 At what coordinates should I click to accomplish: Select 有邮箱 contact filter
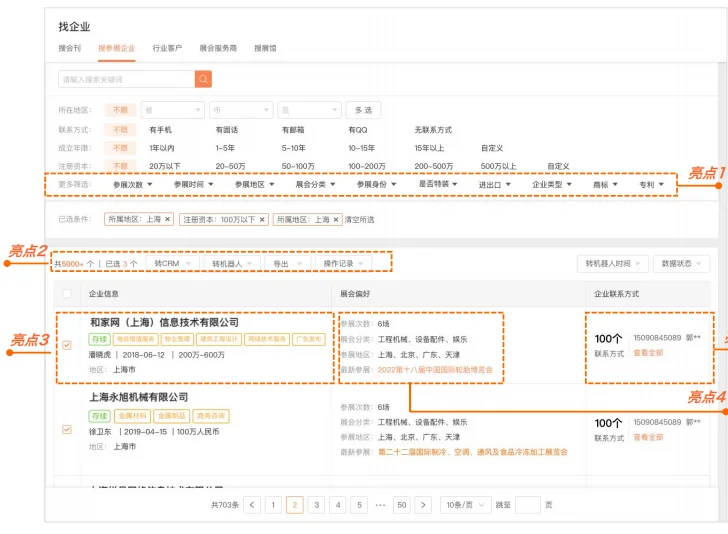tap(293, 130)
